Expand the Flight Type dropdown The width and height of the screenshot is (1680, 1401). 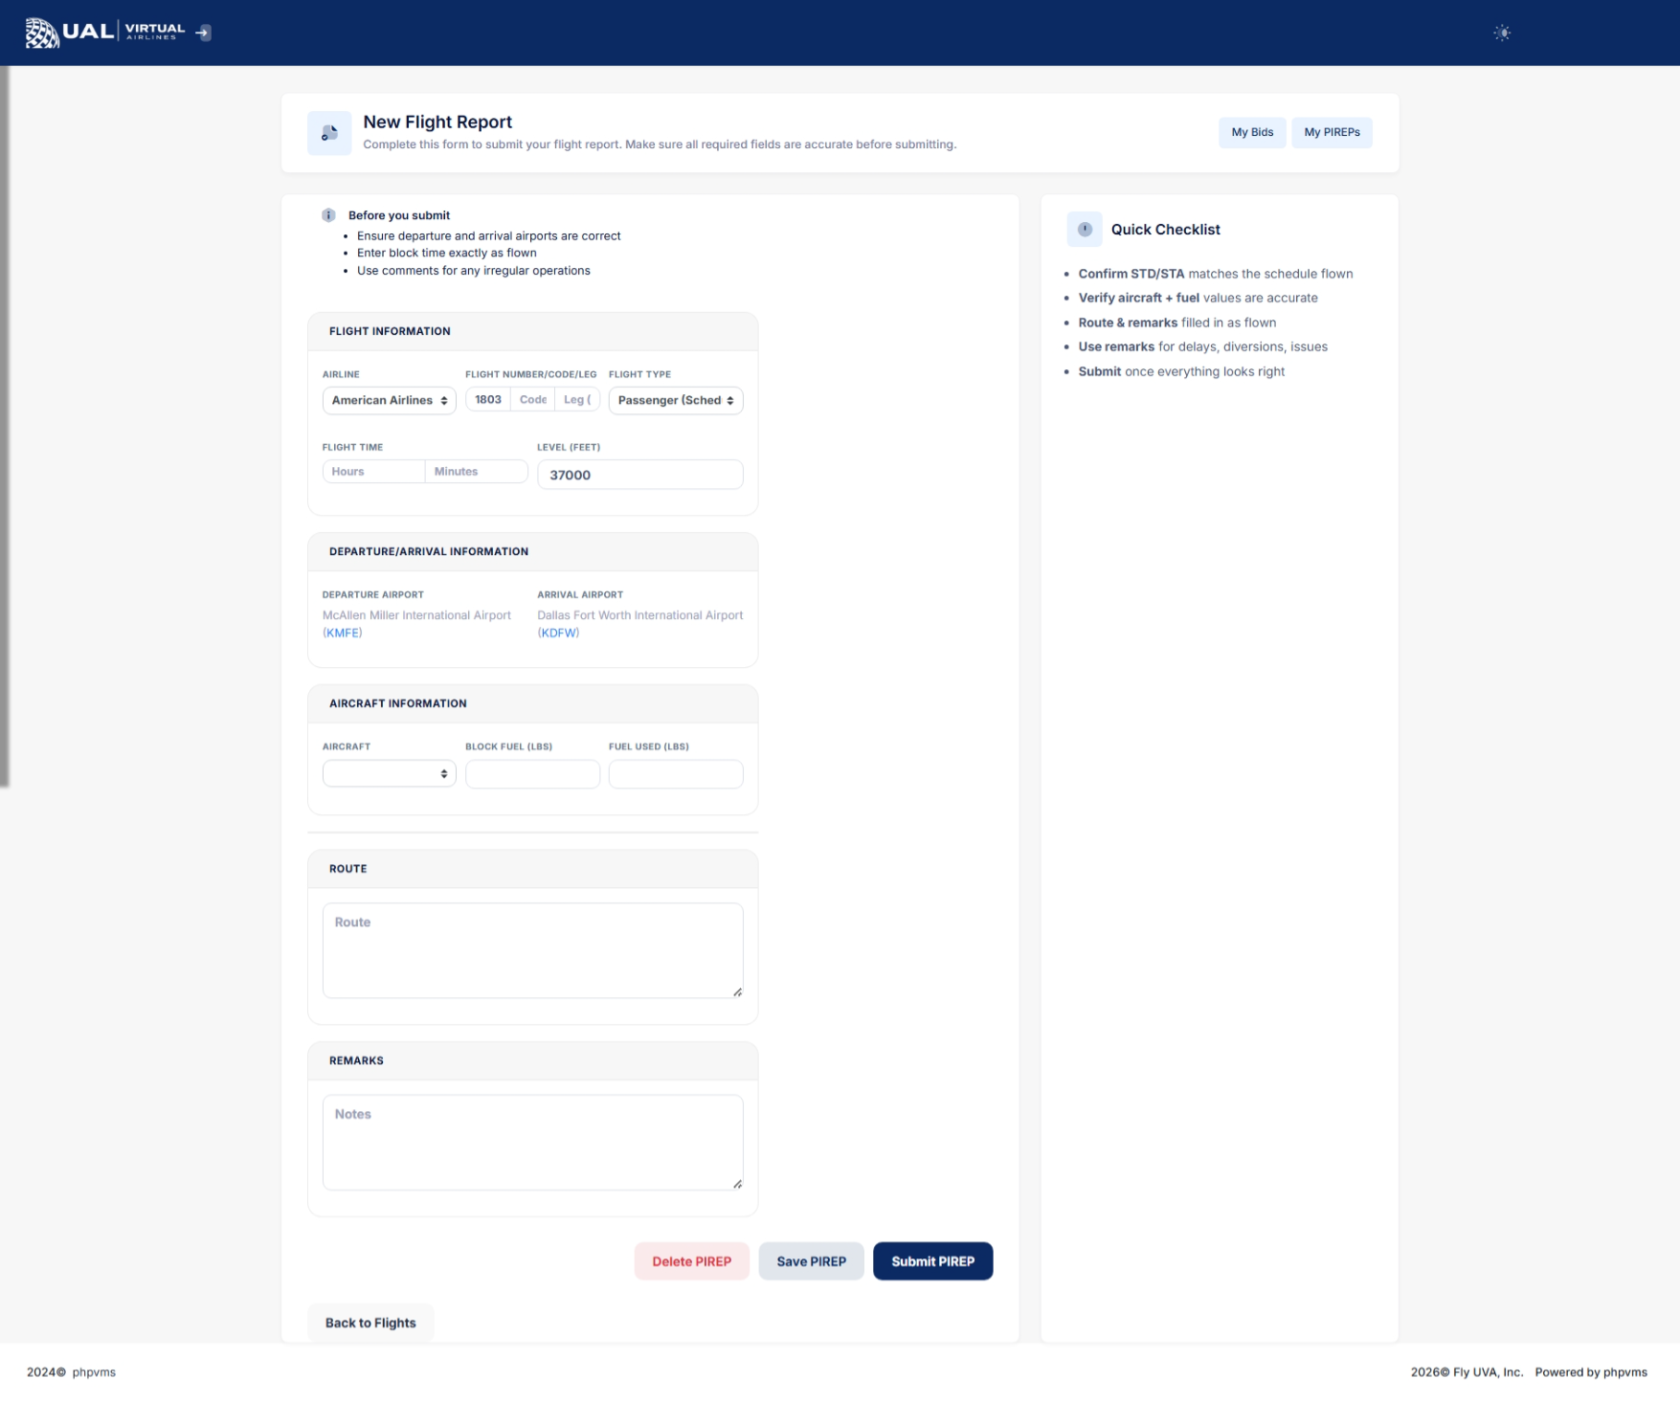675,400
